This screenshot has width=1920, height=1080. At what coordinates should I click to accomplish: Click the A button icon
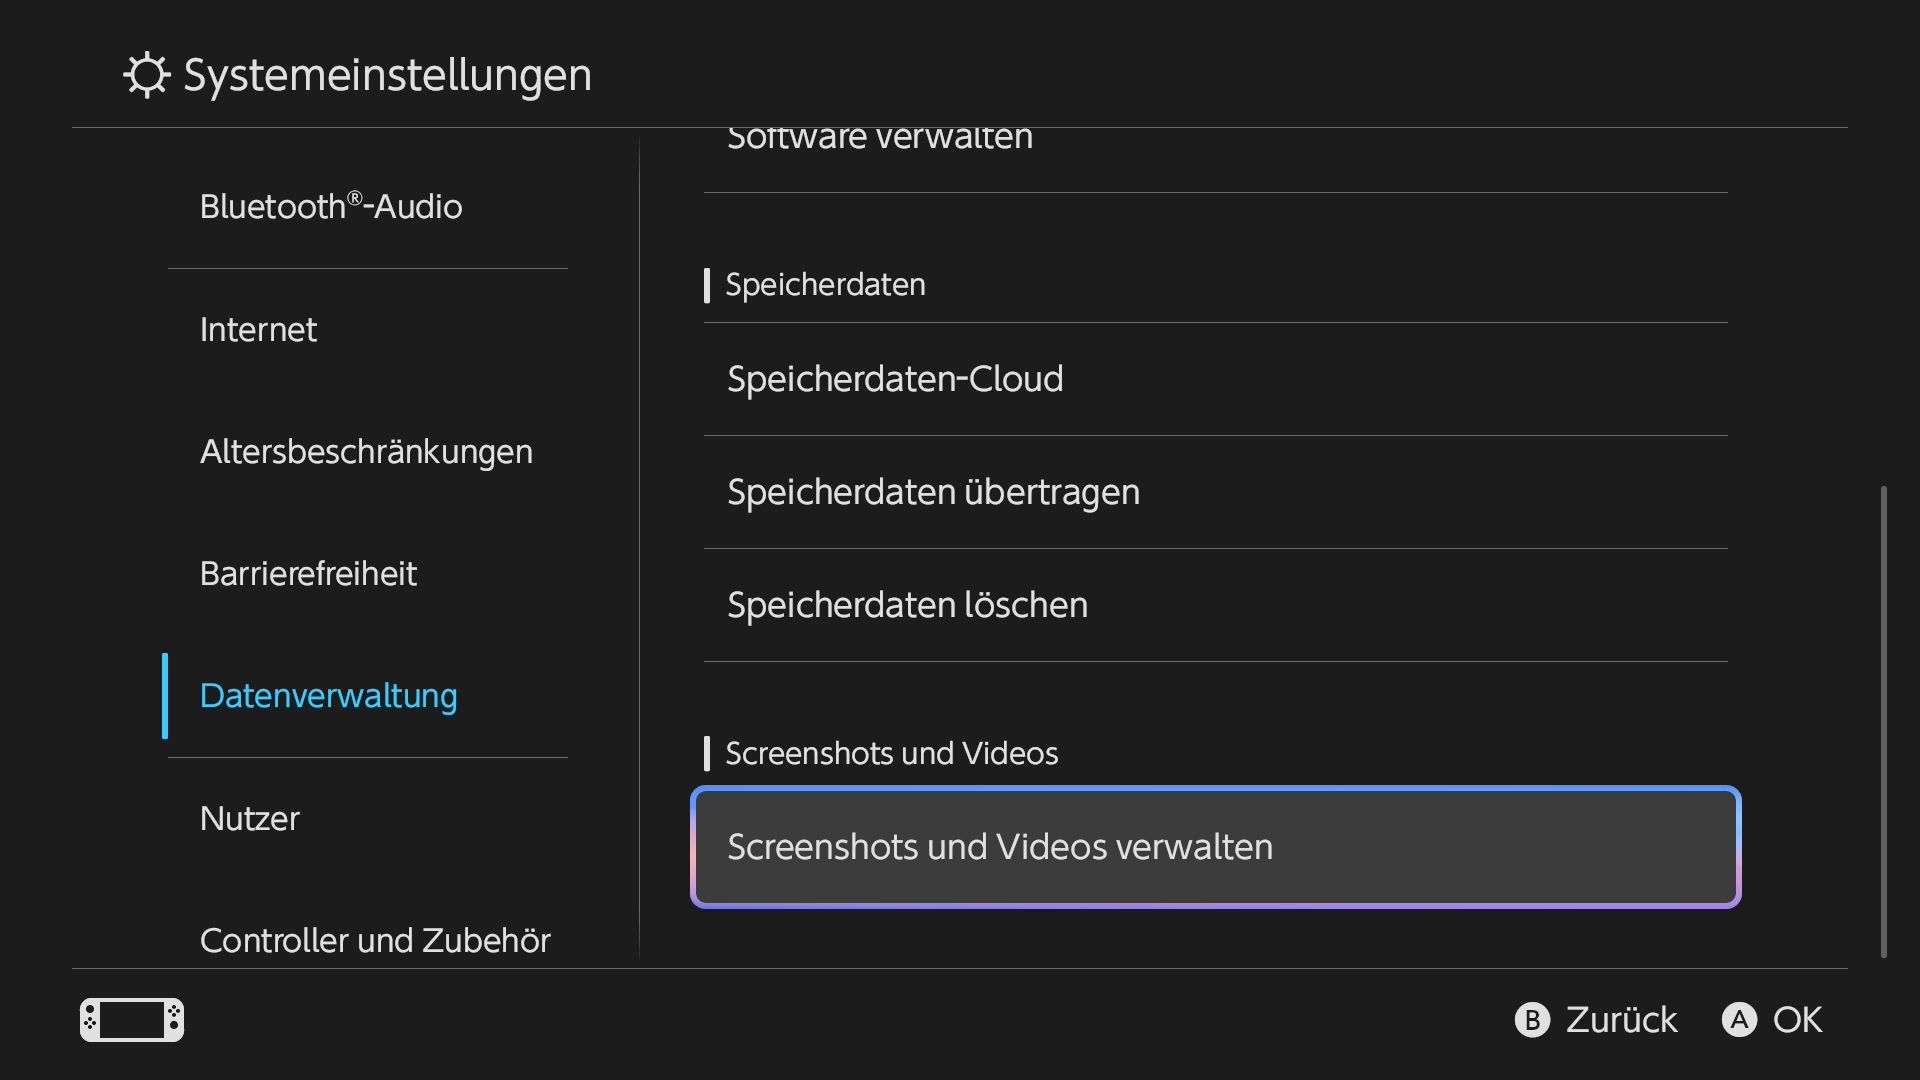(x=1739, y=1020)
